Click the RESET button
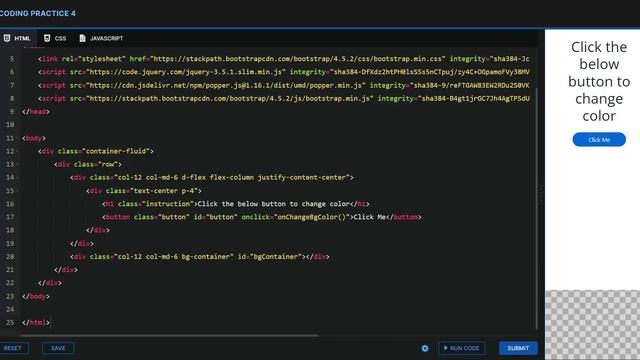The width and height of the screenshot is (640, 360). [13, 348]
